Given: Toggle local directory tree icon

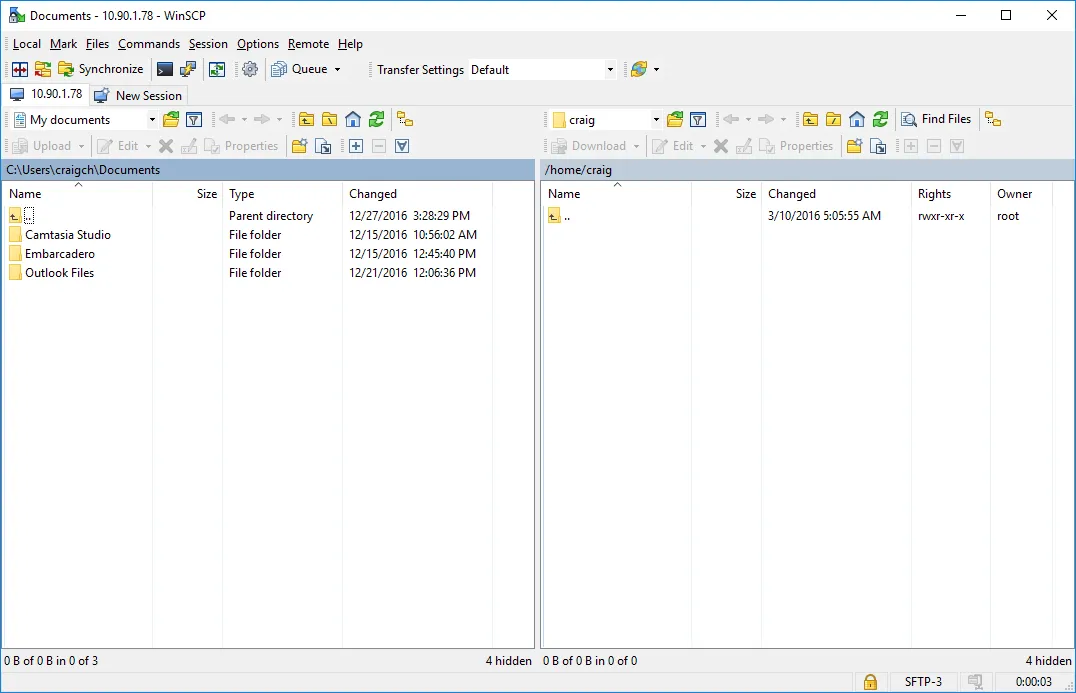Looking at the screenshot, I should coord(405,120).
